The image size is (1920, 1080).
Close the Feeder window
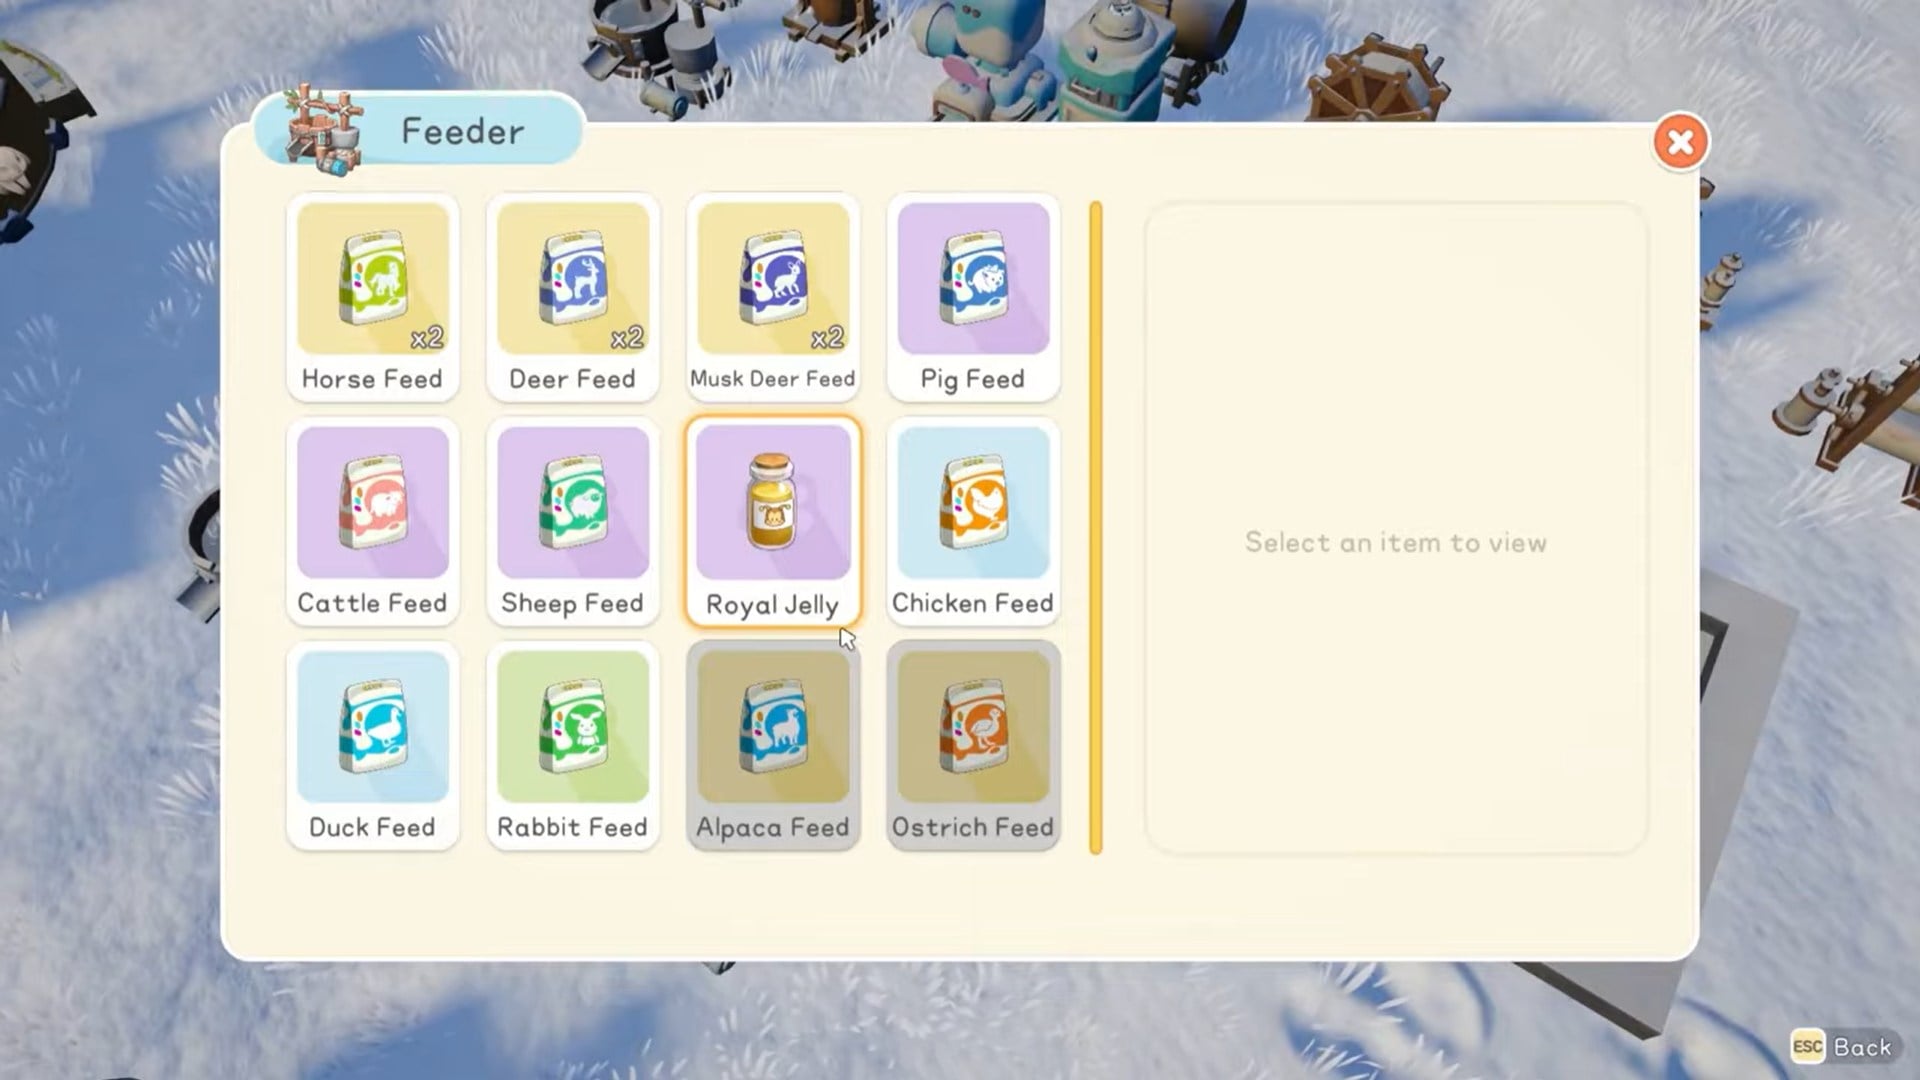tap(1680, 142)
